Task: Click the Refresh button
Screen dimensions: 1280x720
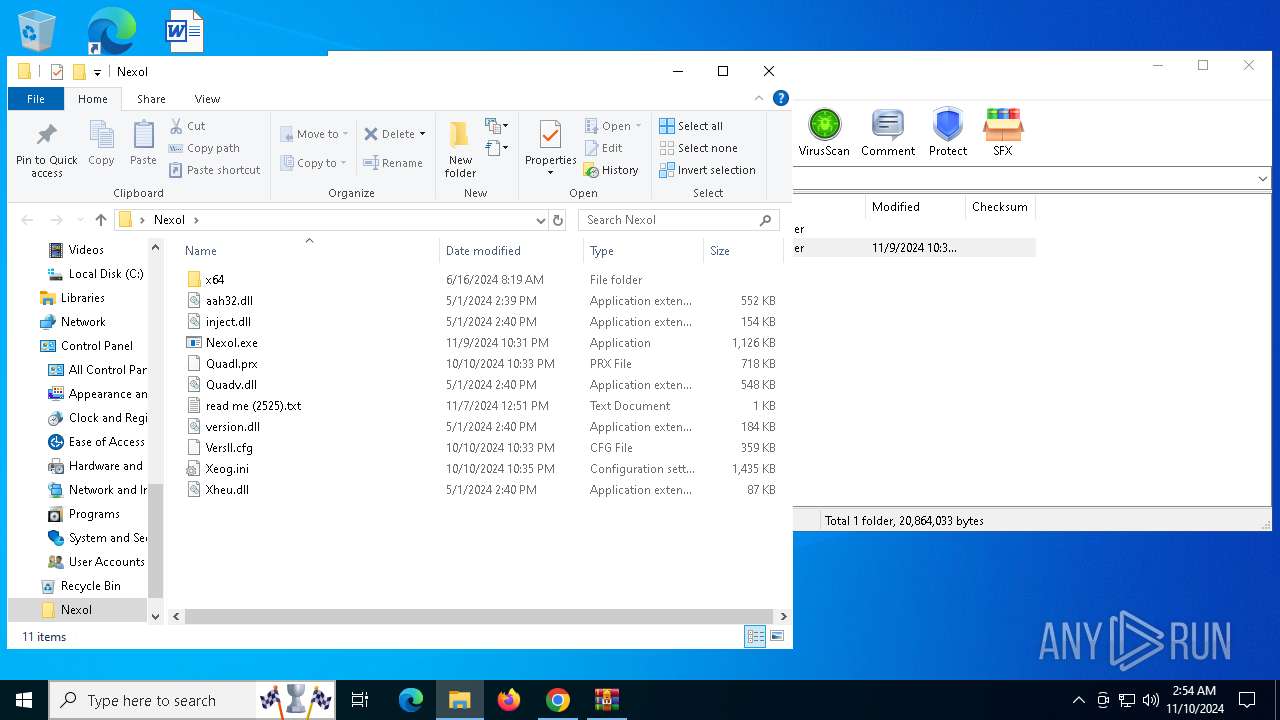Action: (558, 220)
